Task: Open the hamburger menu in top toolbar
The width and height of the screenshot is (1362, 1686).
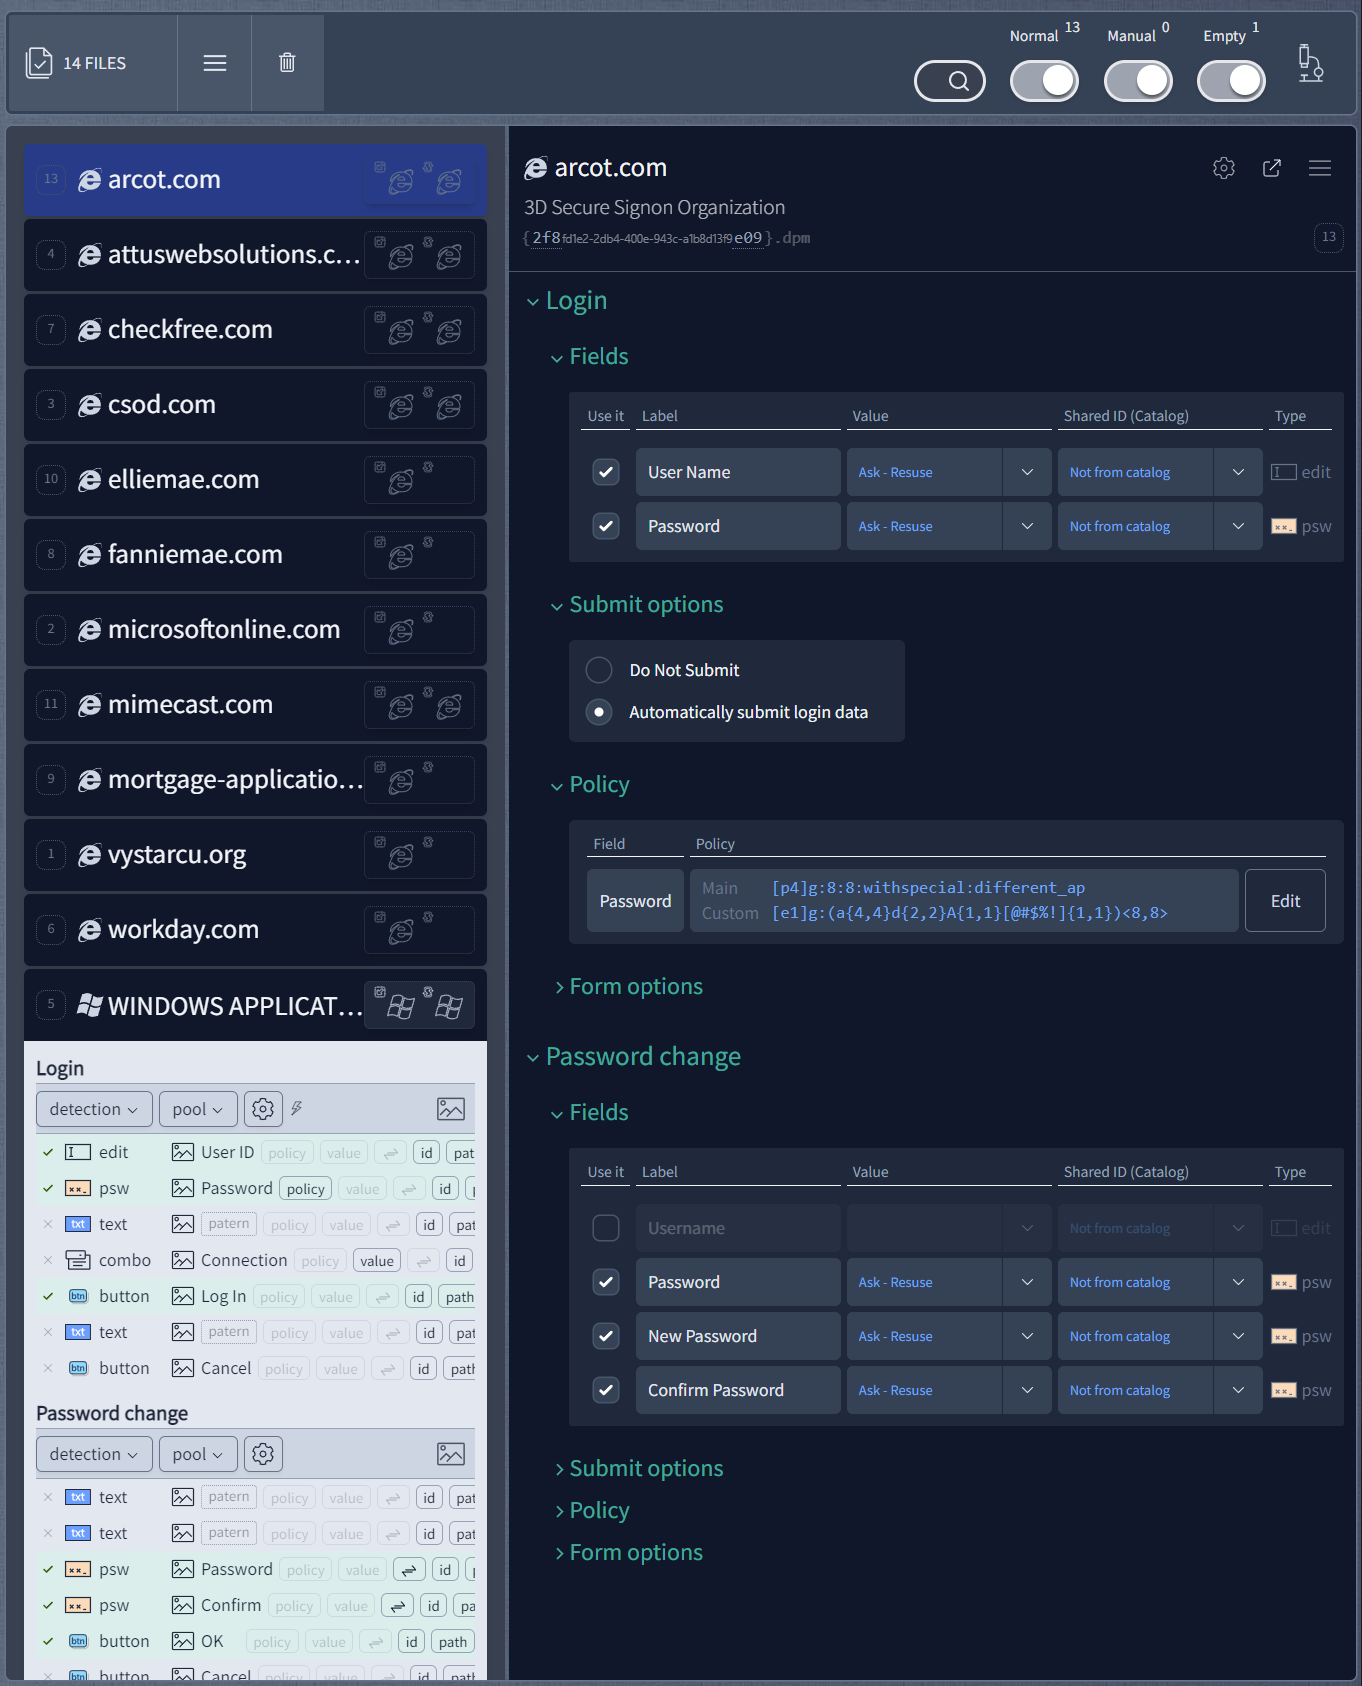Action: click(x=215, y=63)
